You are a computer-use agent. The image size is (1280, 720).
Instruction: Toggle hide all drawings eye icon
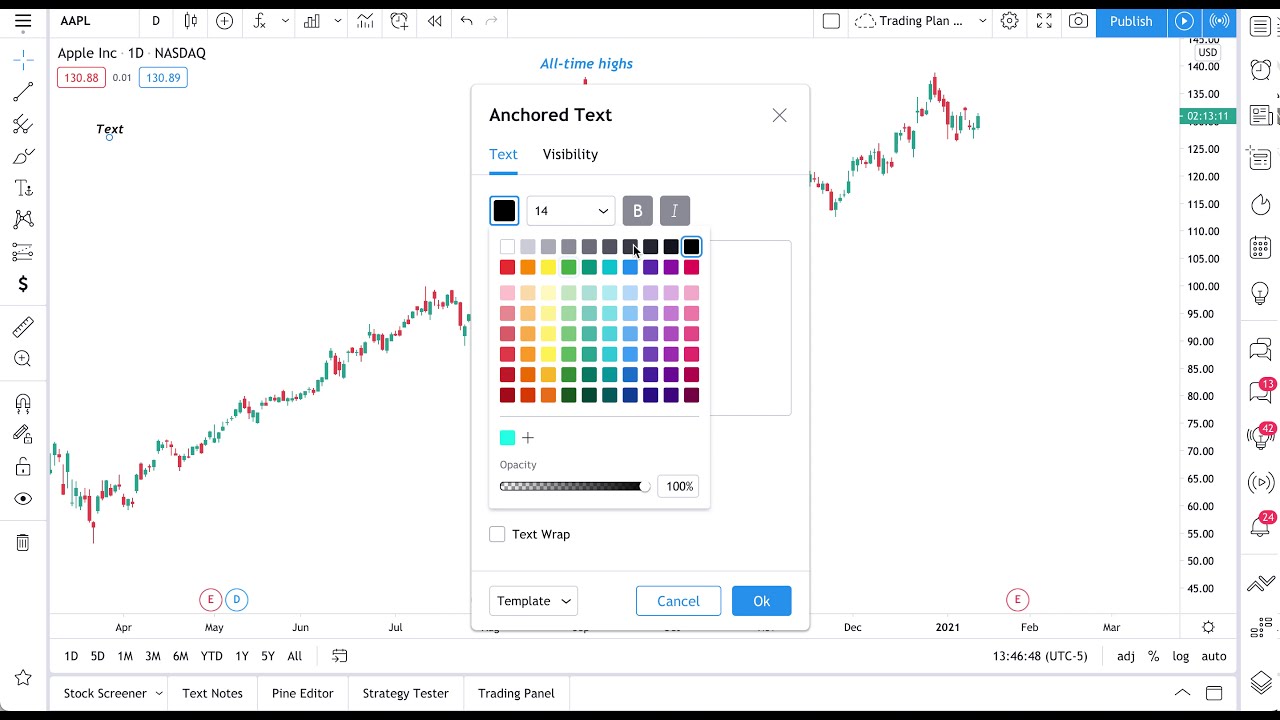[x=23, y=499]
